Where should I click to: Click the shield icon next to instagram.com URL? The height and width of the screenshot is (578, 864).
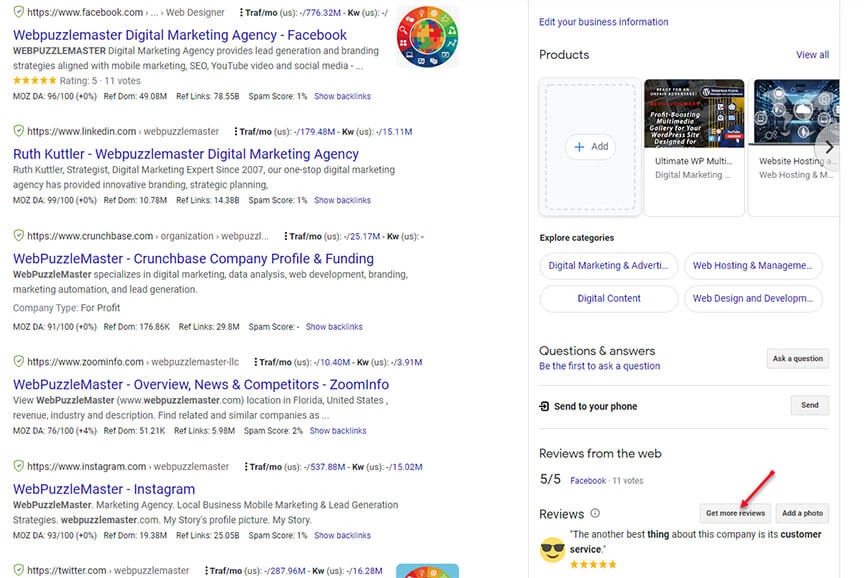18,466
